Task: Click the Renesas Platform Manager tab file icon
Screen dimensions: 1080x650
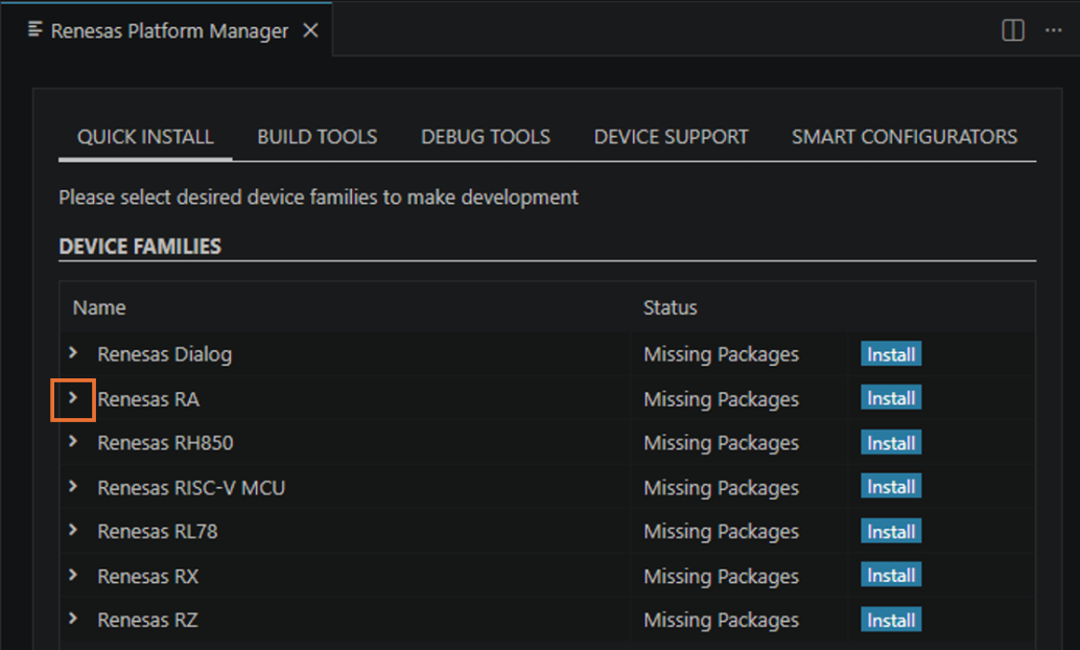Action: (35, 30)
